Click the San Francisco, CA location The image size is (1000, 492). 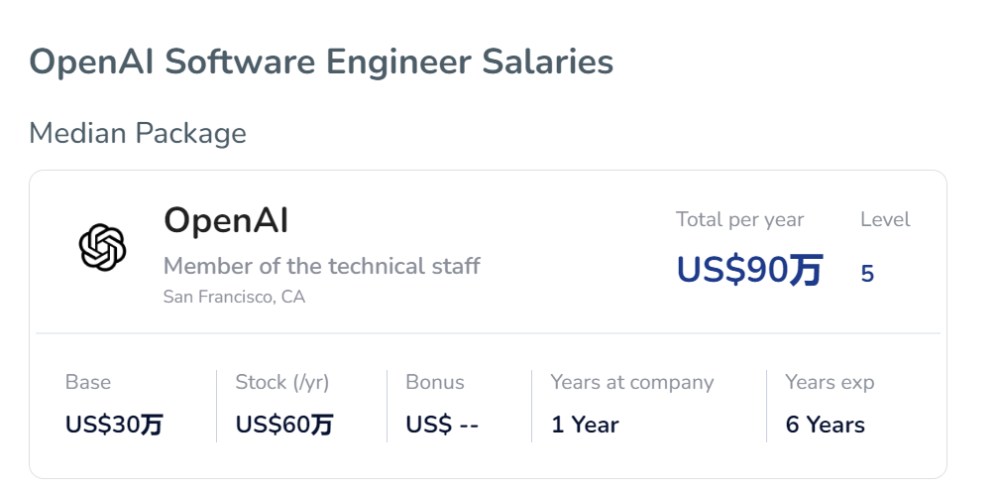234,297
